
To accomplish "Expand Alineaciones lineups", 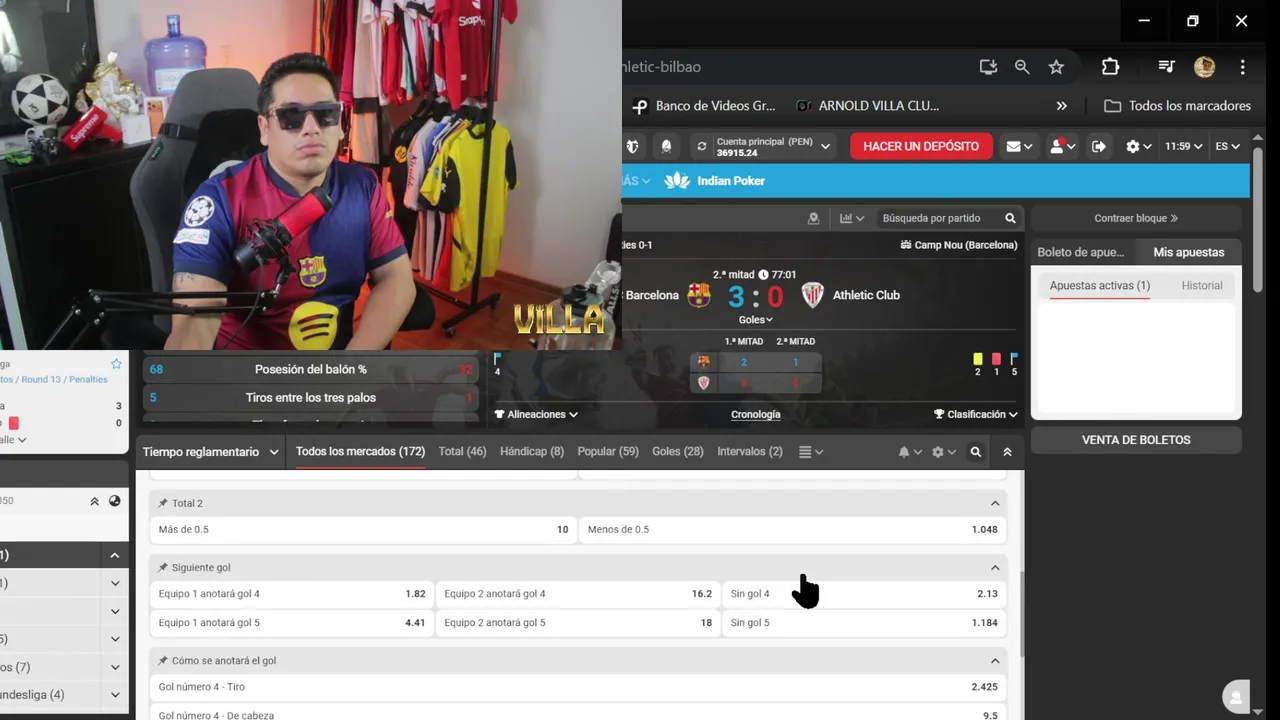I will click(x=536, y=414).
